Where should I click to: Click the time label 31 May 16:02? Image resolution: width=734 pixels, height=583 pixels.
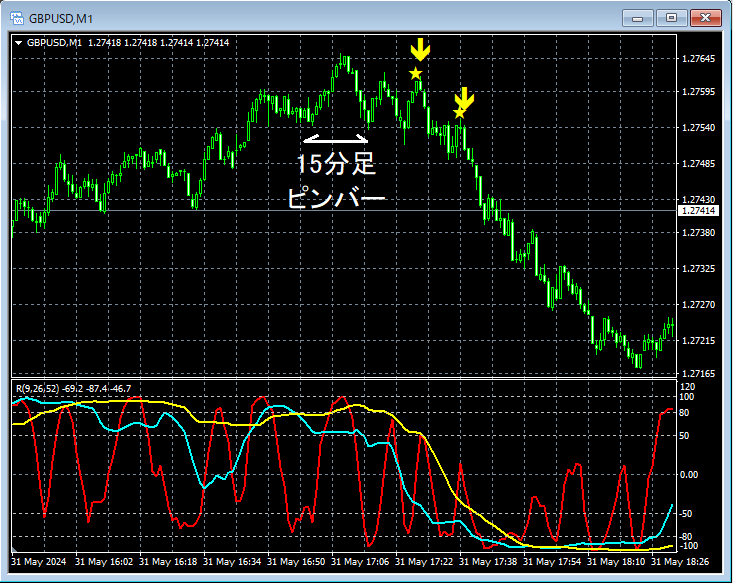point(104,561)
